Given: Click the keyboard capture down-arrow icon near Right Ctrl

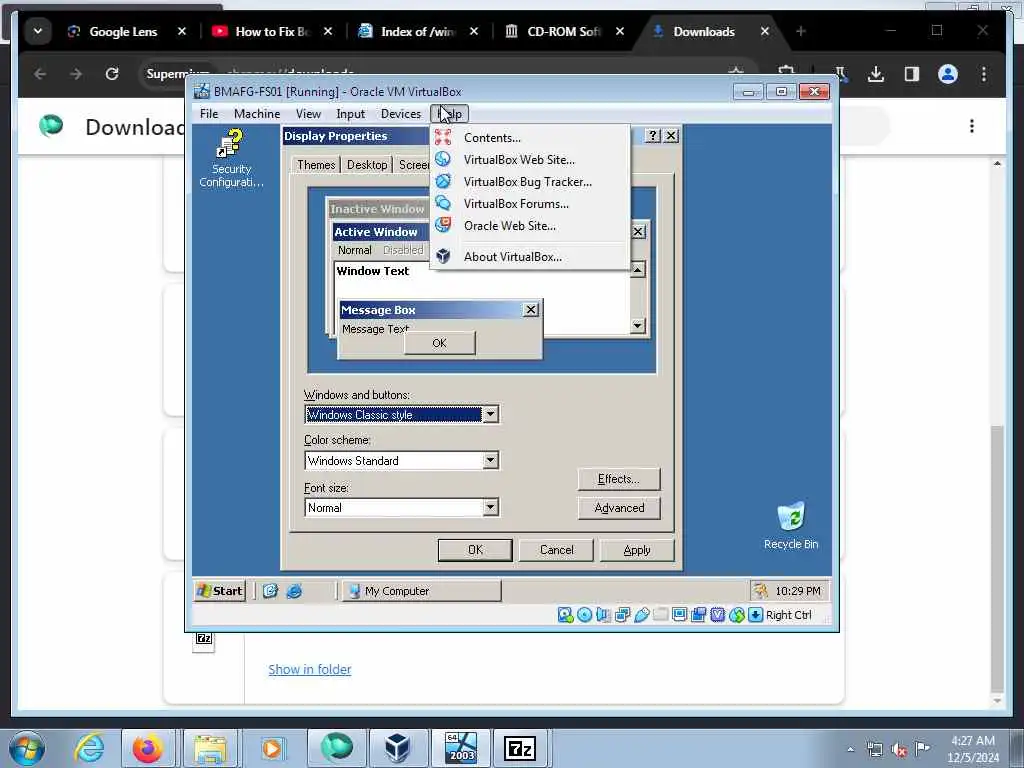Looking at the screenshot, I should tap(756, 615).
